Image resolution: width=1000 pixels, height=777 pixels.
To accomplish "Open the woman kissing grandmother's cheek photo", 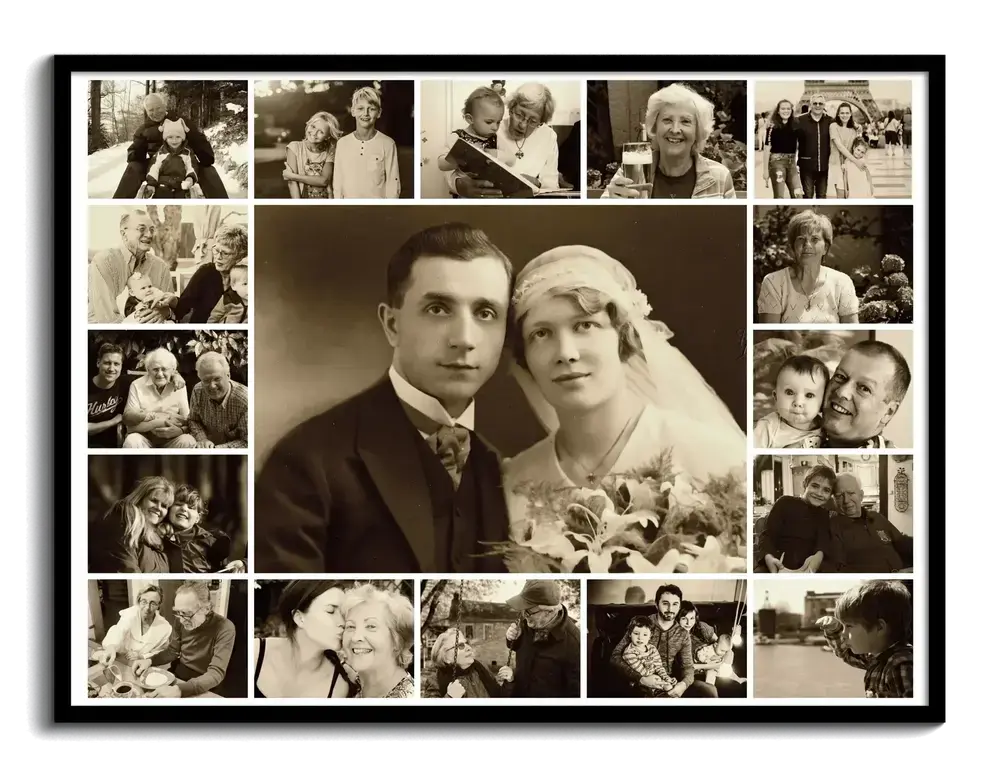I will click(x=334, y=638).
